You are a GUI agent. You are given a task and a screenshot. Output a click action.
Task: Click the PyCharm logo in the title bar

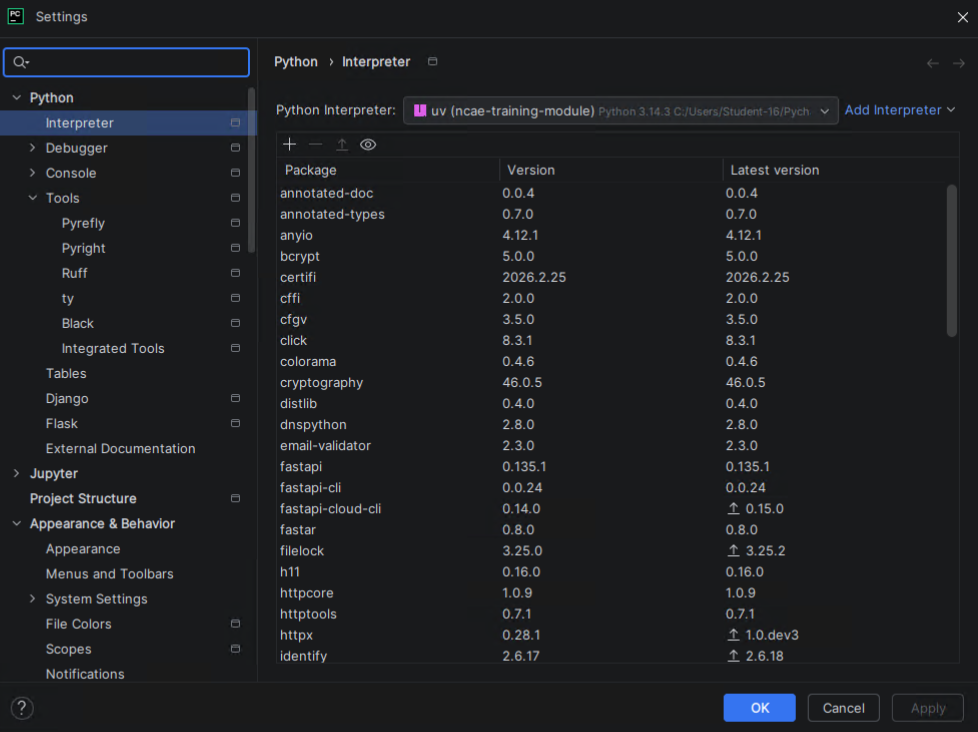point(16,16)
